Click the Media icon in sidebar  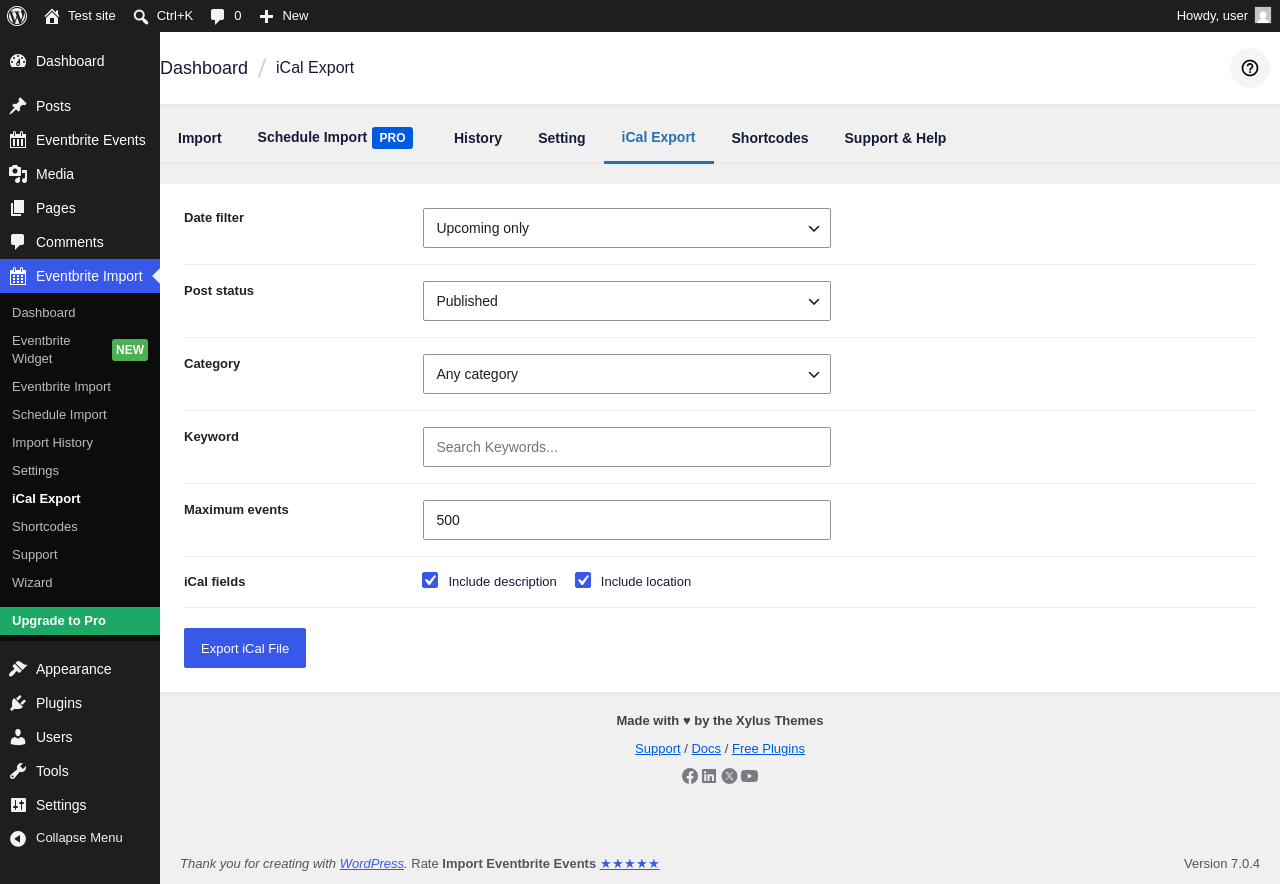[18, 174]
